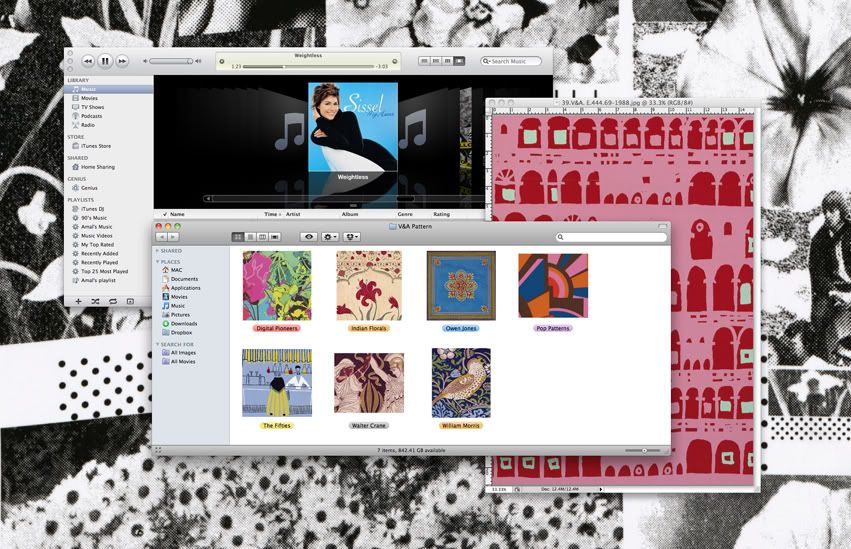Switch iTunes to Cover Flow view button
Viewport: 851px width, 549px height.
tap(459, 61)
